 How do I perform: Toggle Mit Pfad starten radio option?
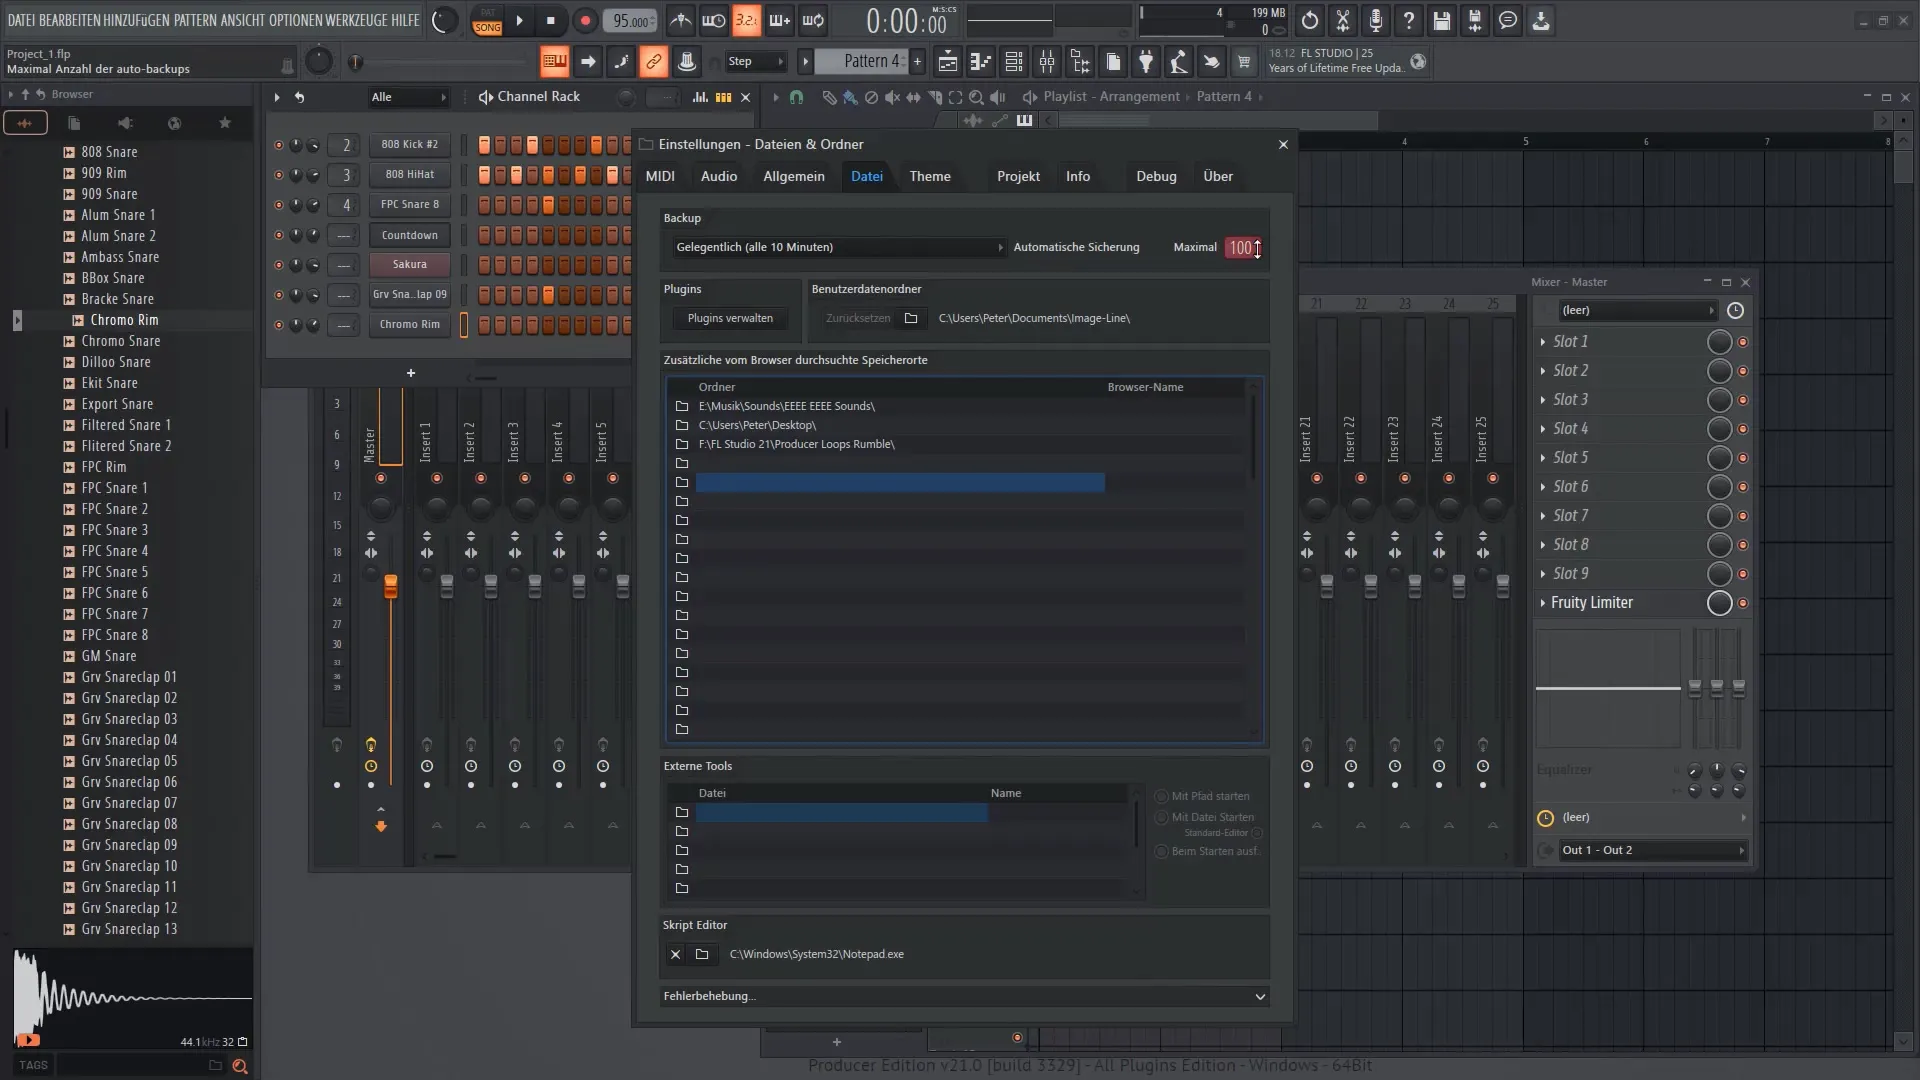1162,797
